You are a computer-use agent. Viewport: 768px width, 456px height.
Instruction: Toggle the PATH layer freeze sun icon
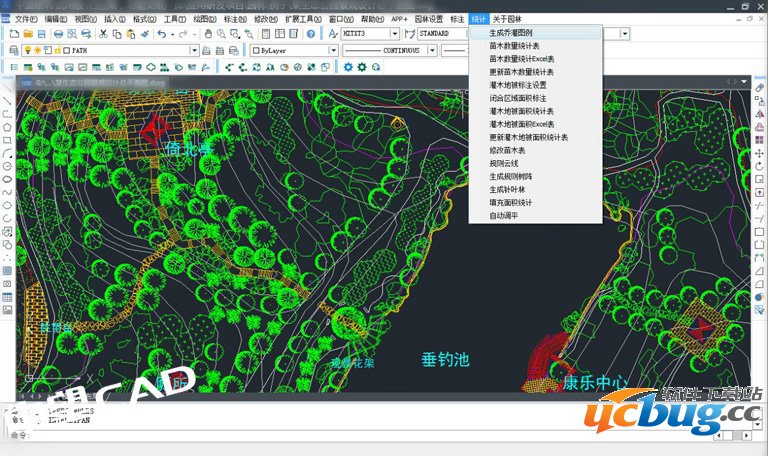38,49
